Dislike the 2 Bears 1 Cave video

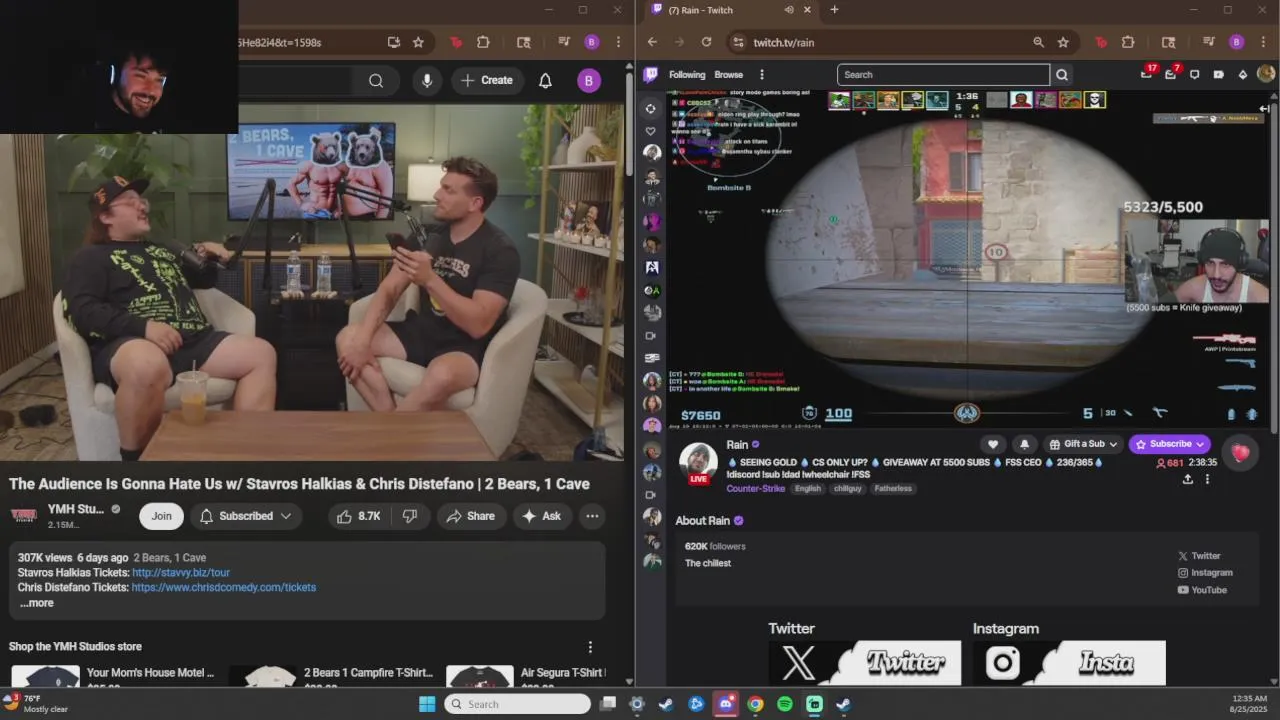tap(410, 516)
